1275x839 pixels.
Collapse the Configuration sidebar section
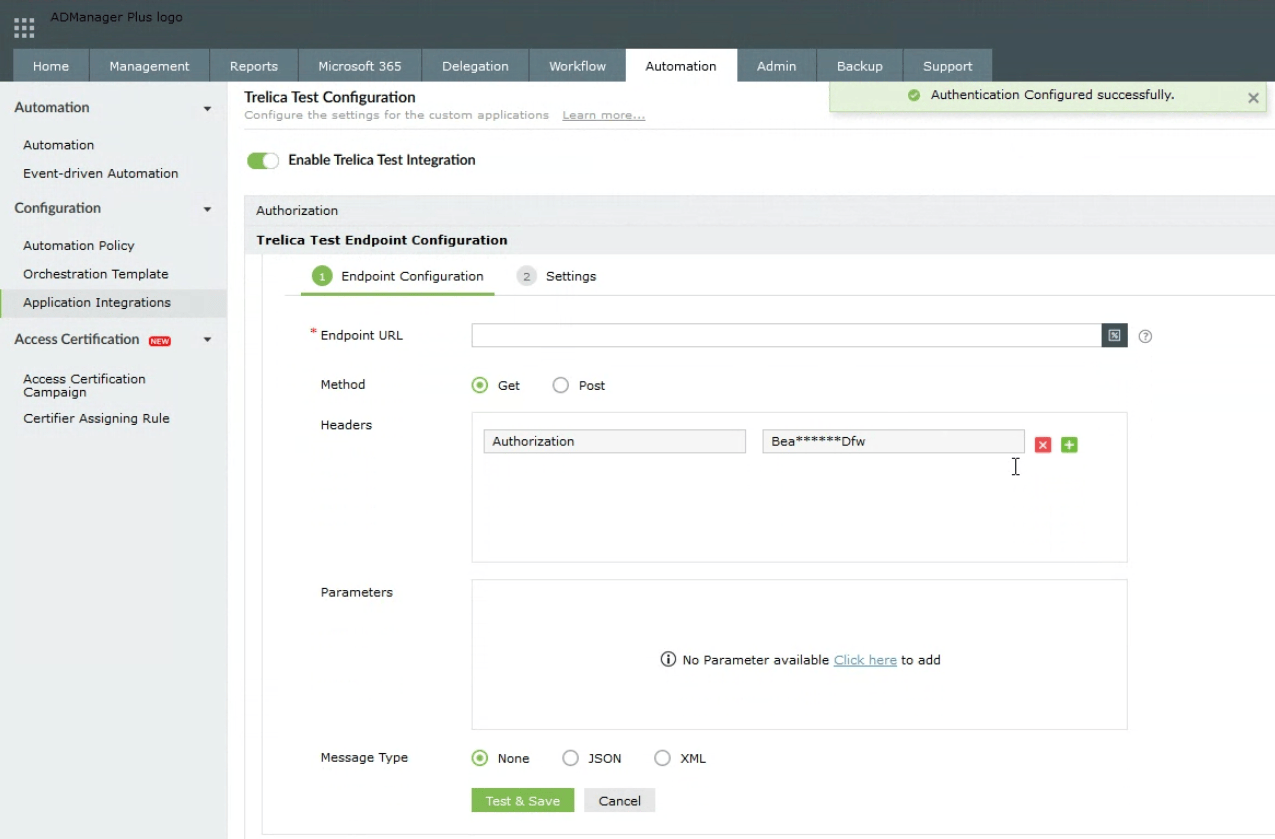[207, 210]
